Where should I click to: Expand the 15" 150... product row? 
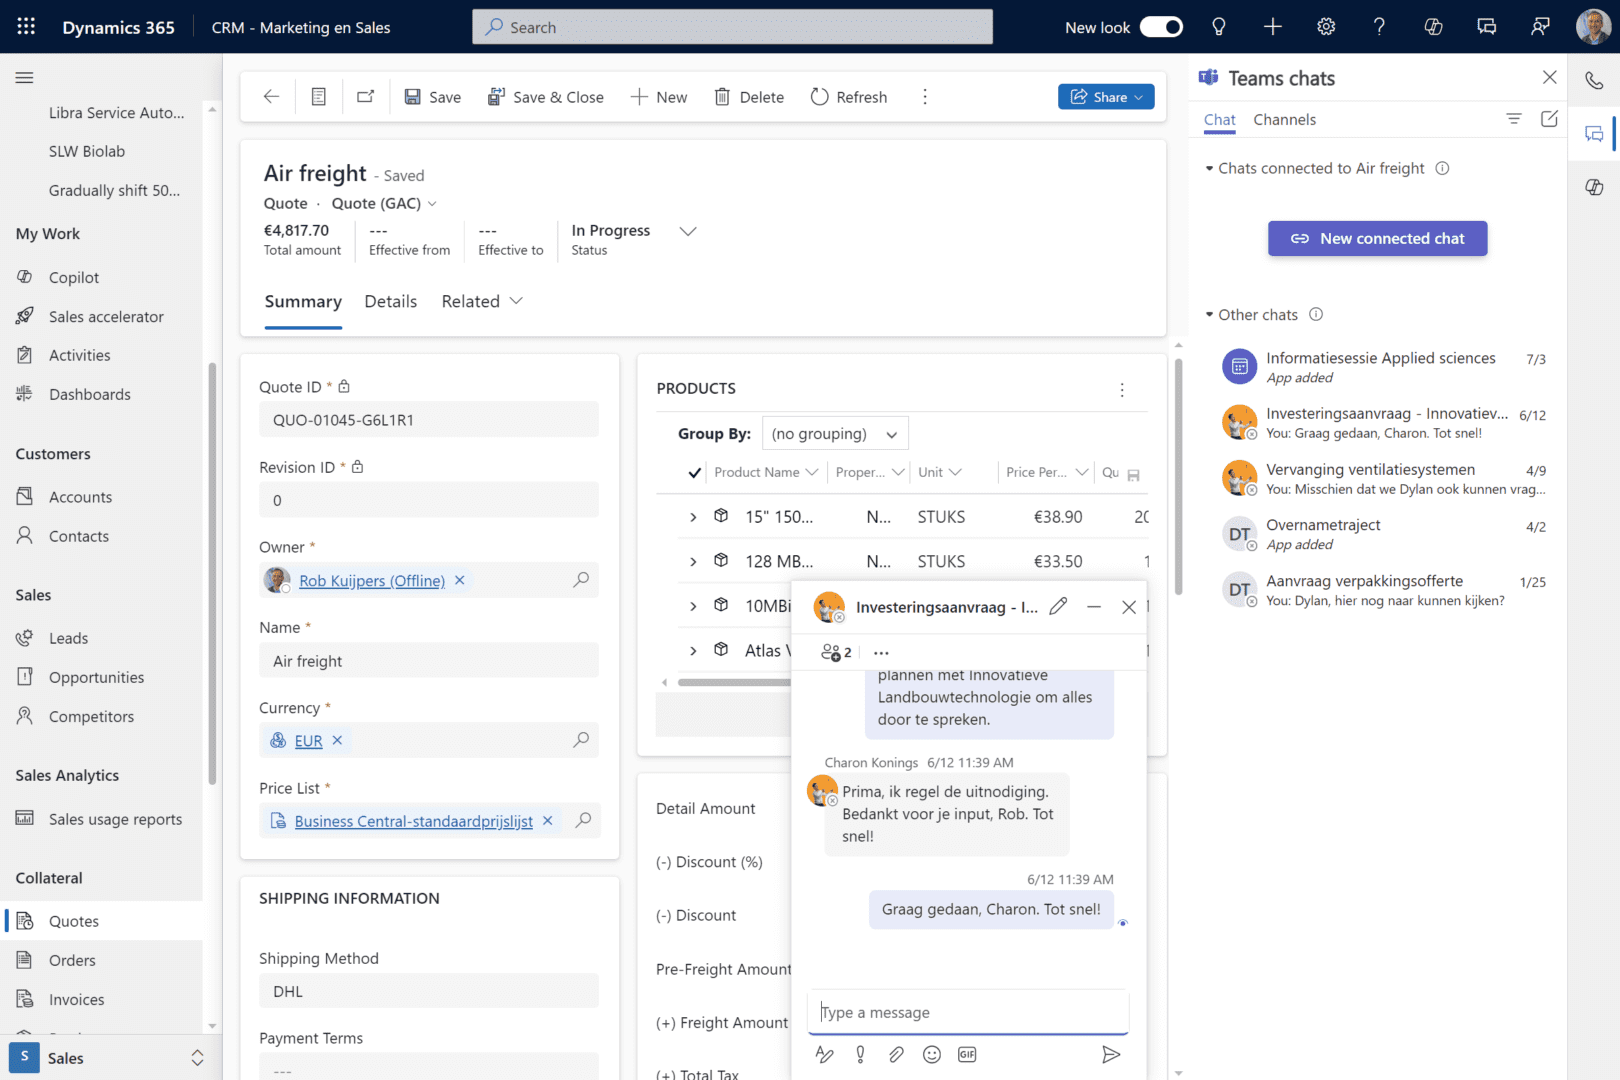click(693, 517)
